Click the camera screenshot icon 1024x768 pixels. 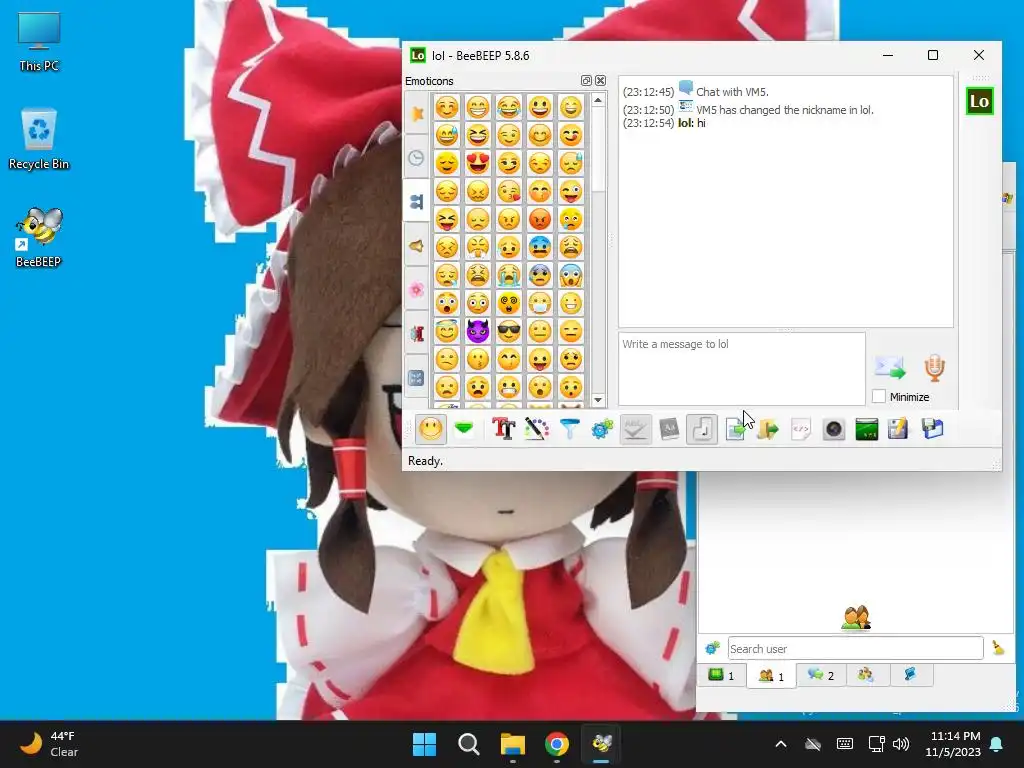click(x=834, y=429)
